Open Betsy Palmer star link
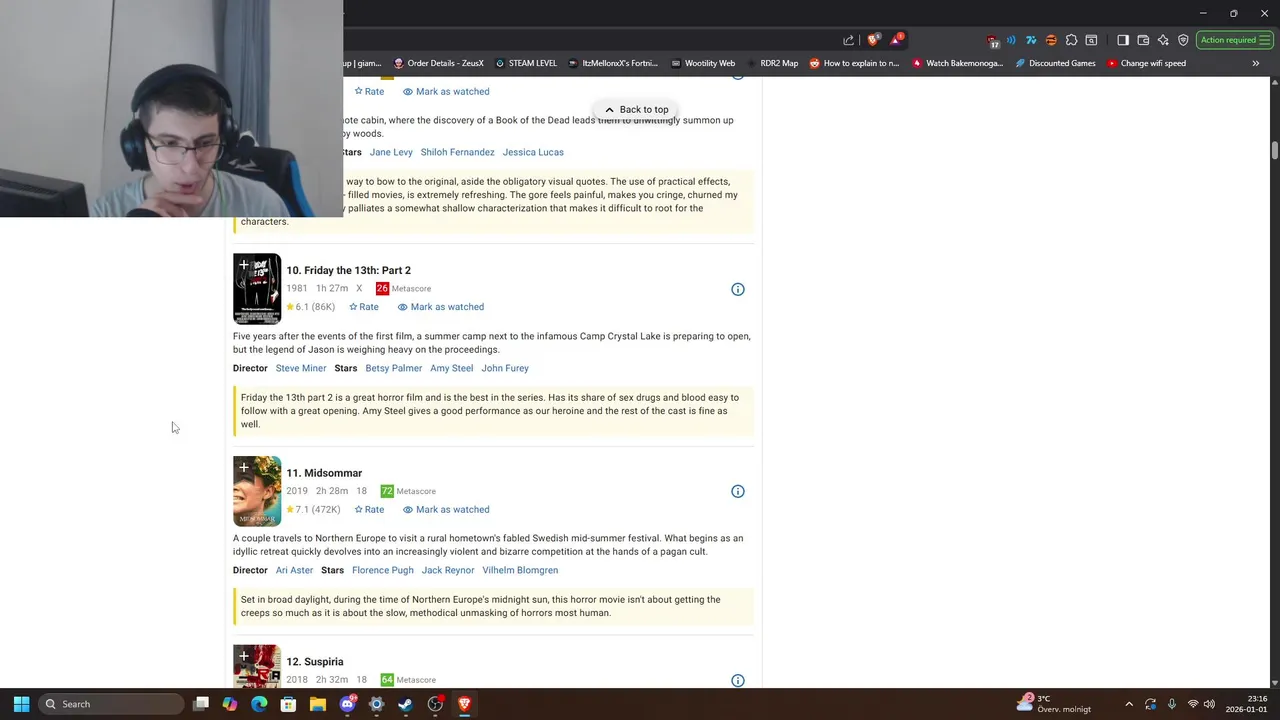Image resolution: width=1280 pixels, height=720 pixels. [394, 368]
